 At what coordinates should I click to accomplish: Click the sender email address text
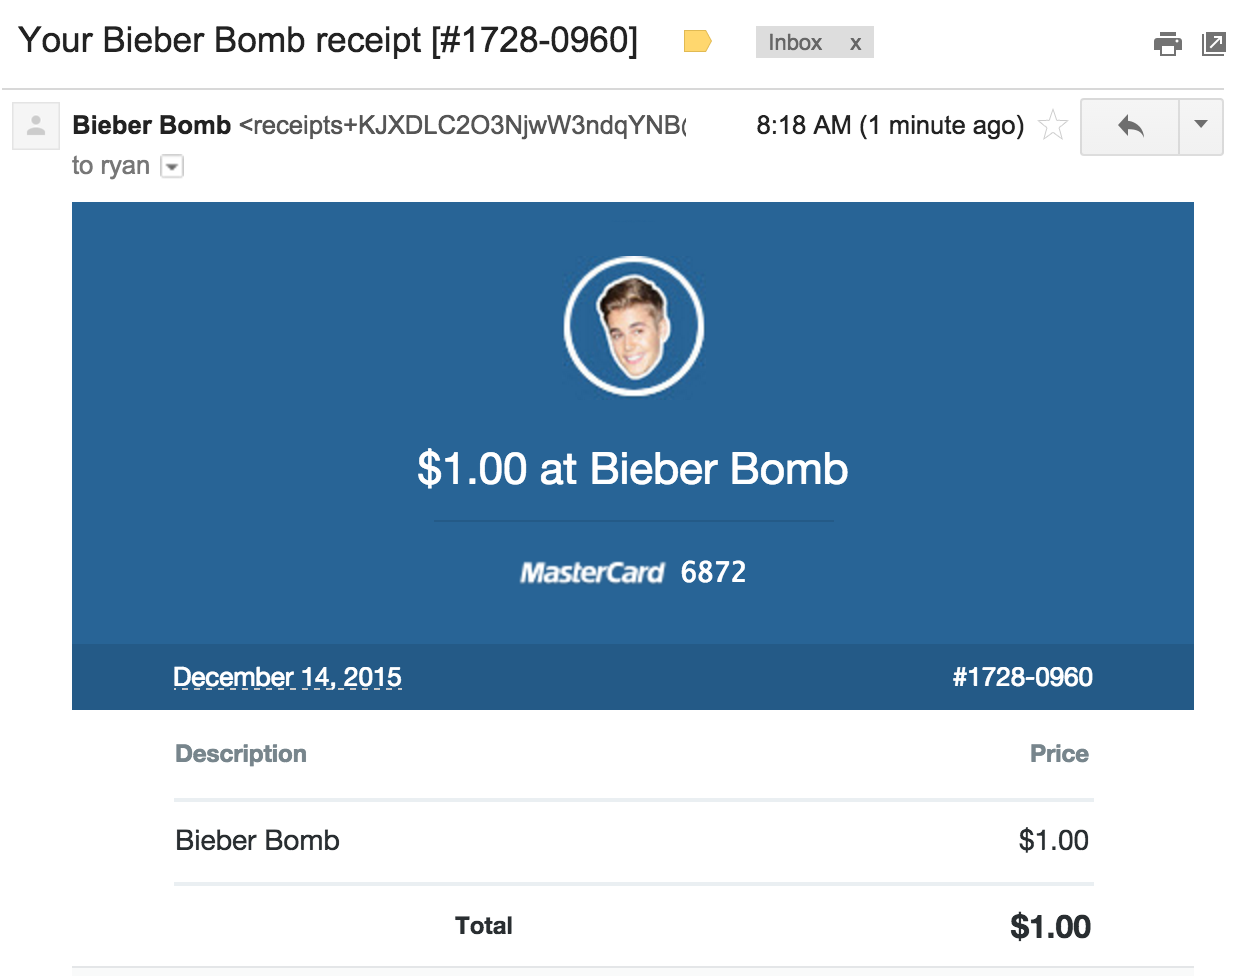click(x=463, y=125)
